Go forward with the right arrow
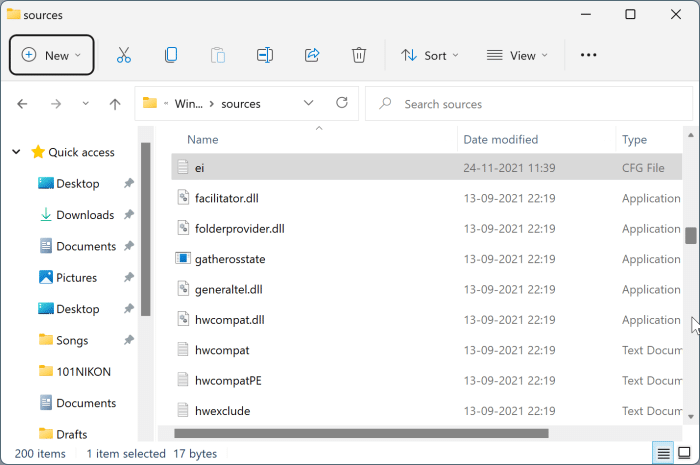The height and width of the screenshot is (465, 700). pyautogui.click(x=56, y=104)
